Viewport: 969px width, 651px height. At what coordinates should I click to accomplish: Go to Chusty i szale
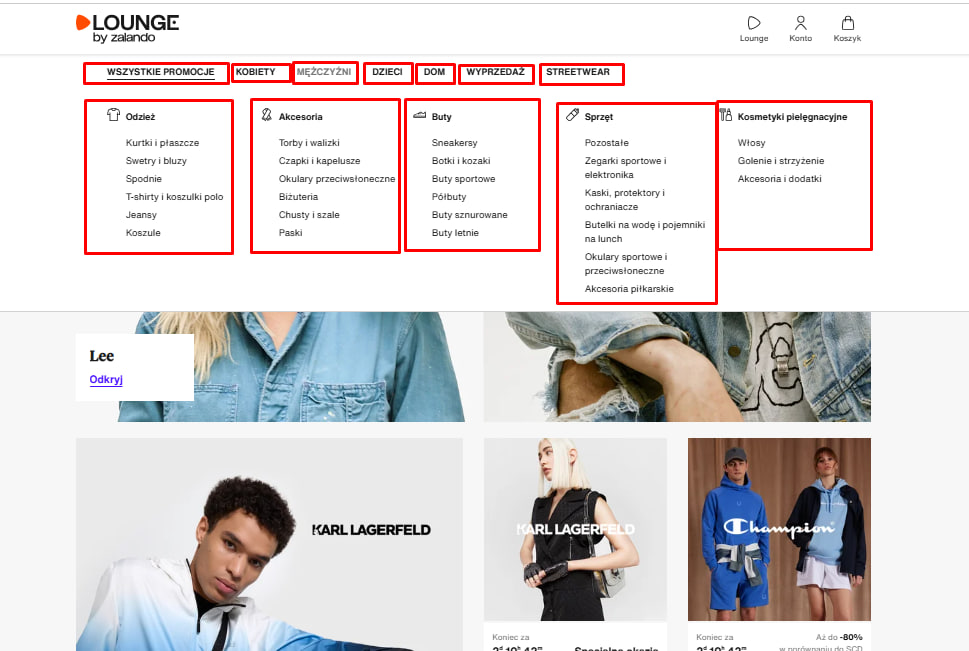coord(309,215)
